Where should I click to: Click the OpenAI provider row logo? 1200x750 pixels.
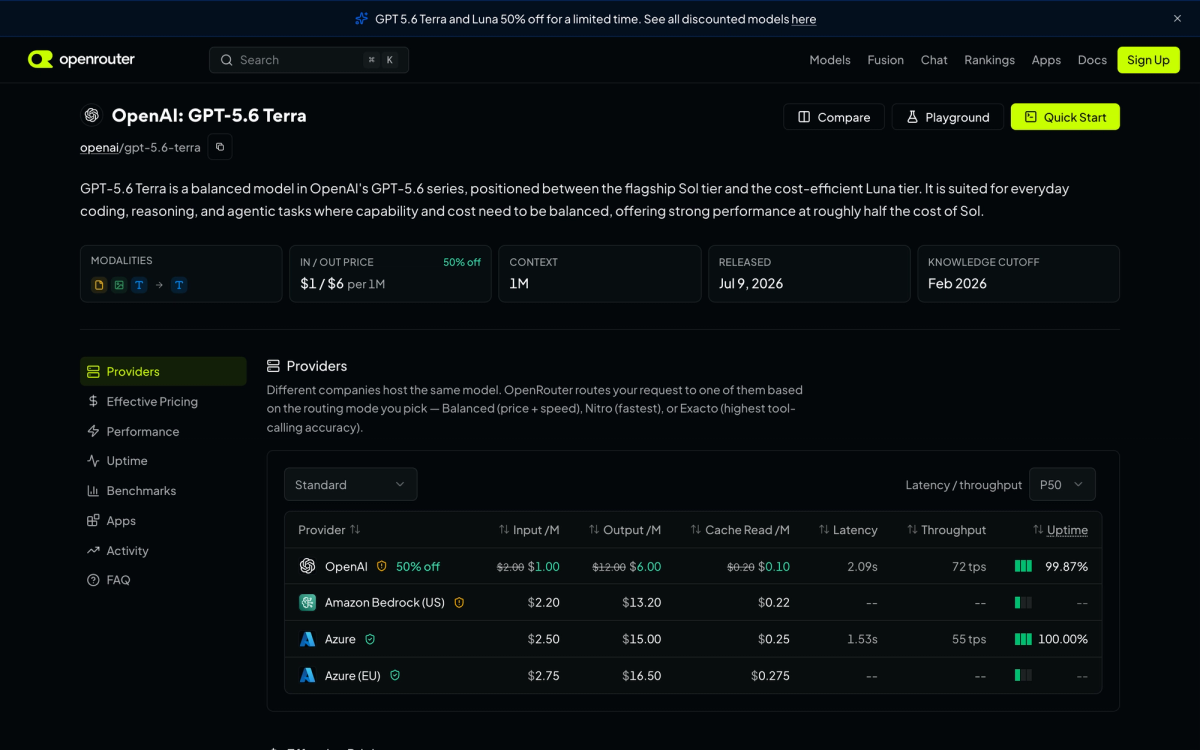coord(308,566)
